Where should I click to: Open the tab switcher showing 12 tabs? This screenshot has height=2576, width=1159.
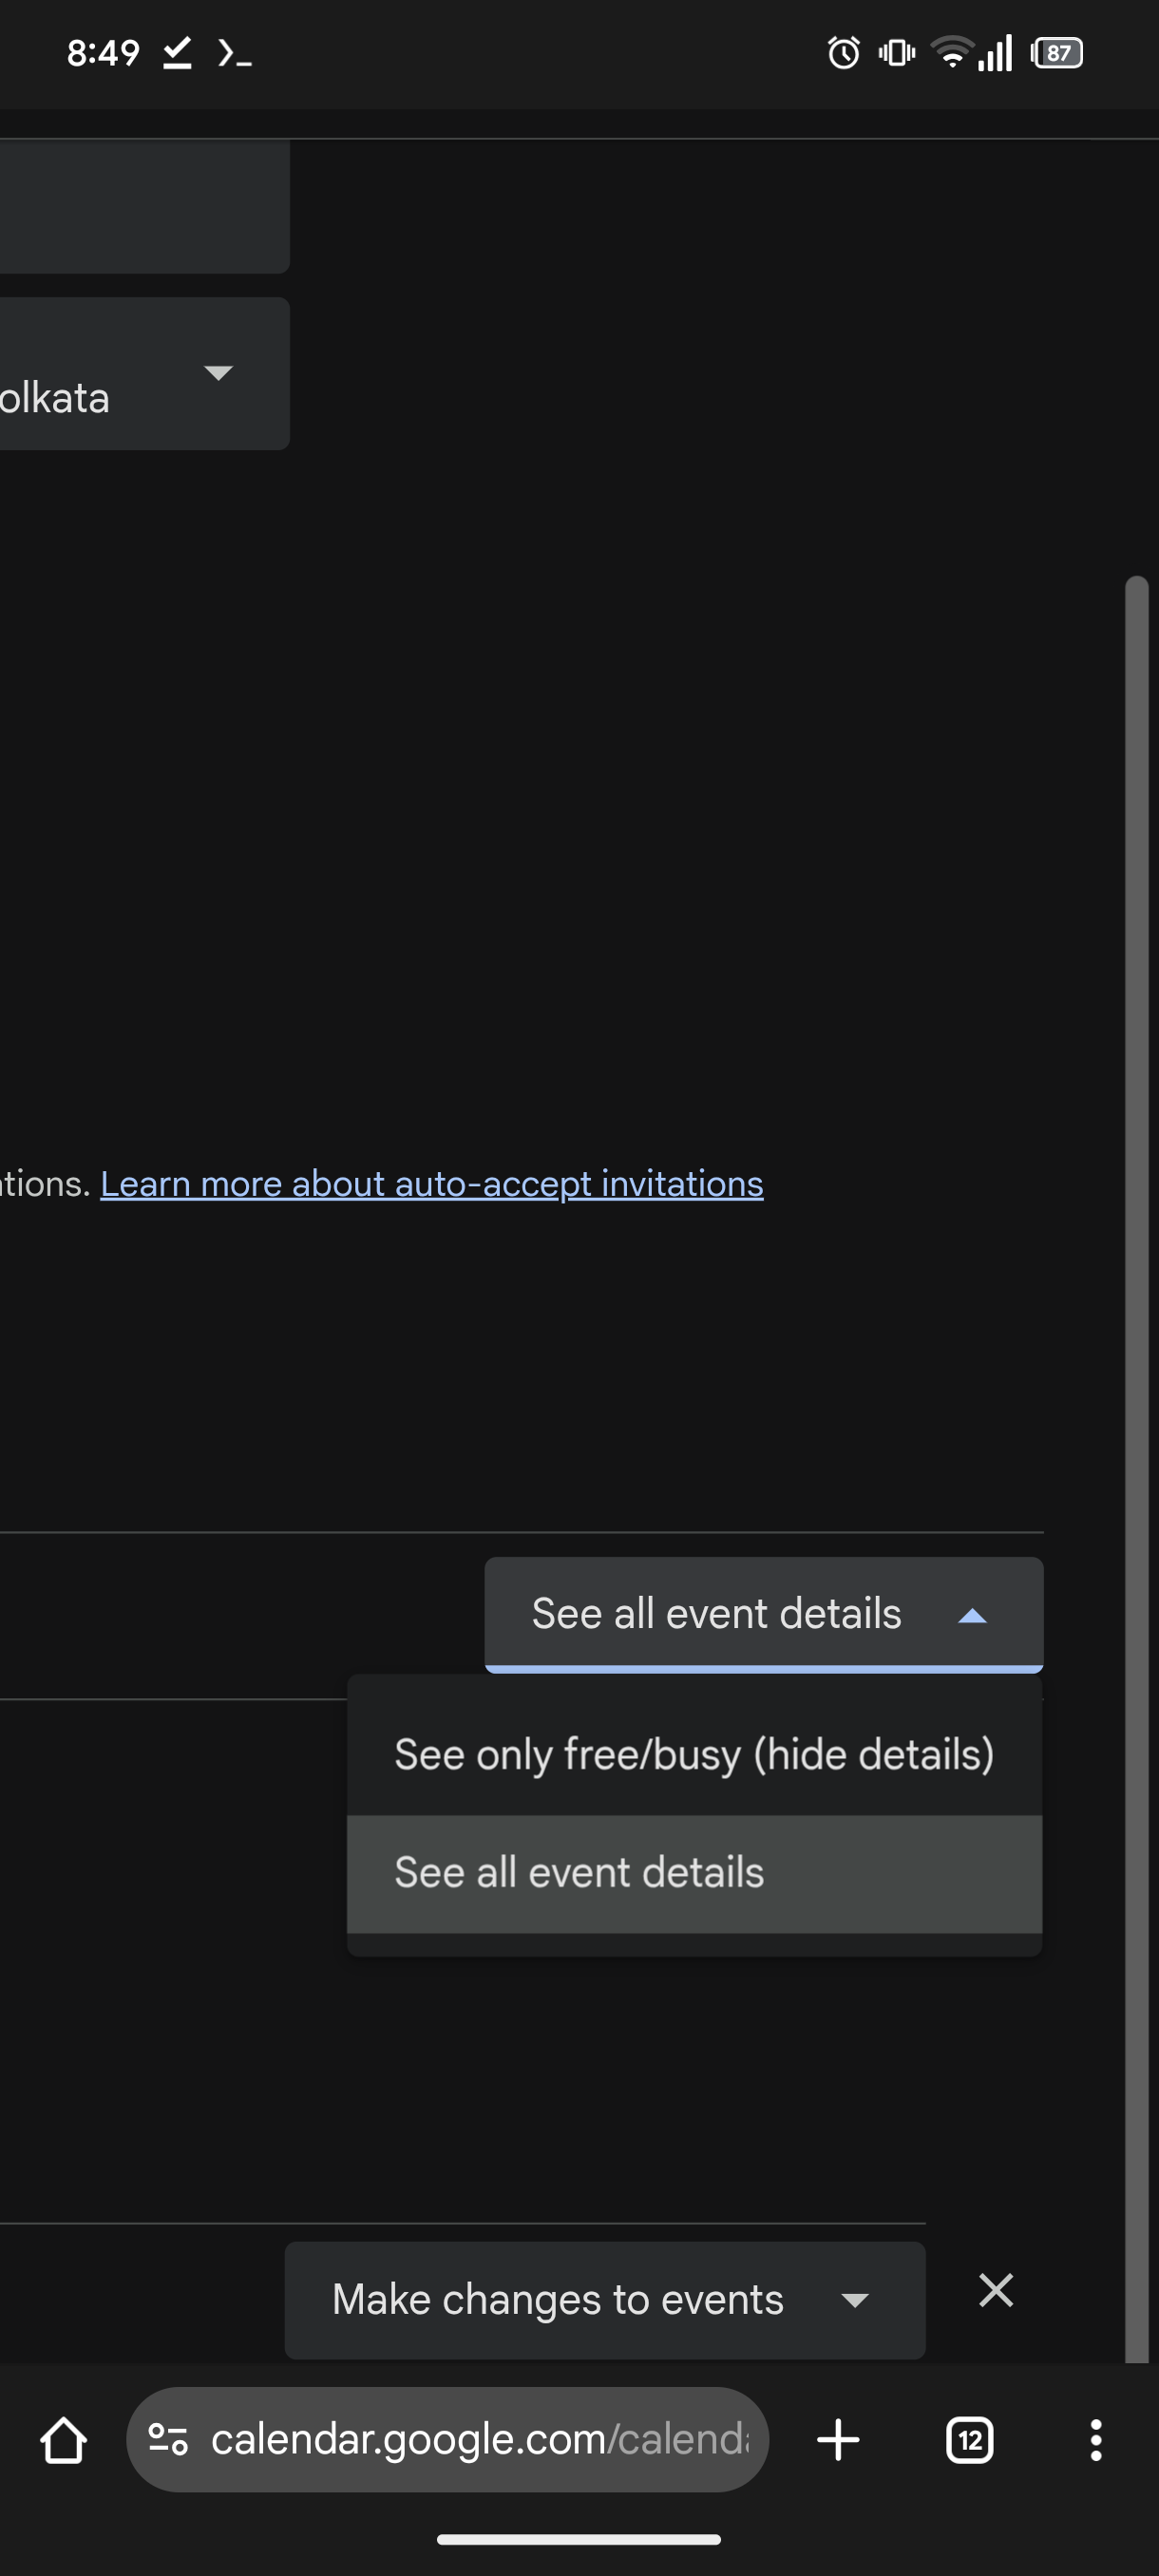click(x=969, y=2440)
